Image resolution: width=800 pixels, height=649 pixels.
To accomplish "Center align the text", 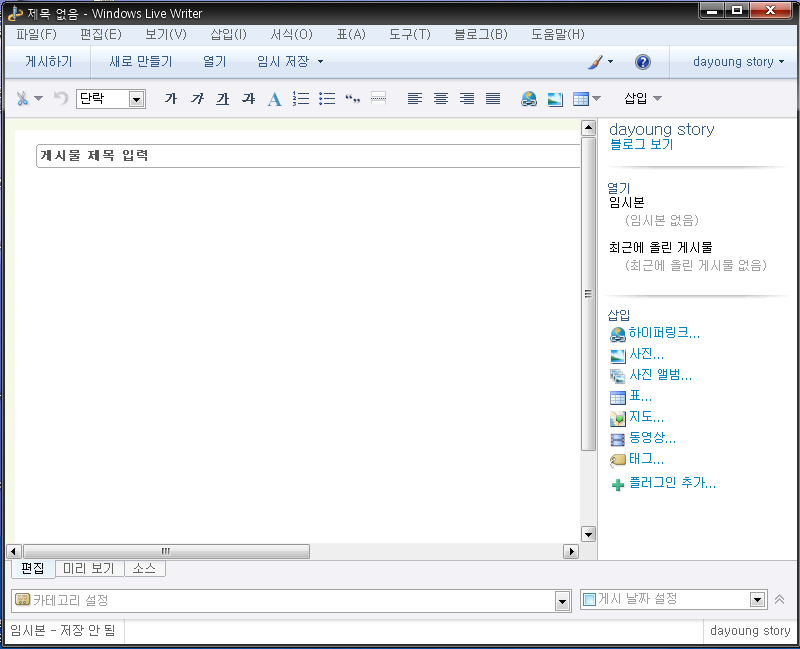I will 441,98.
